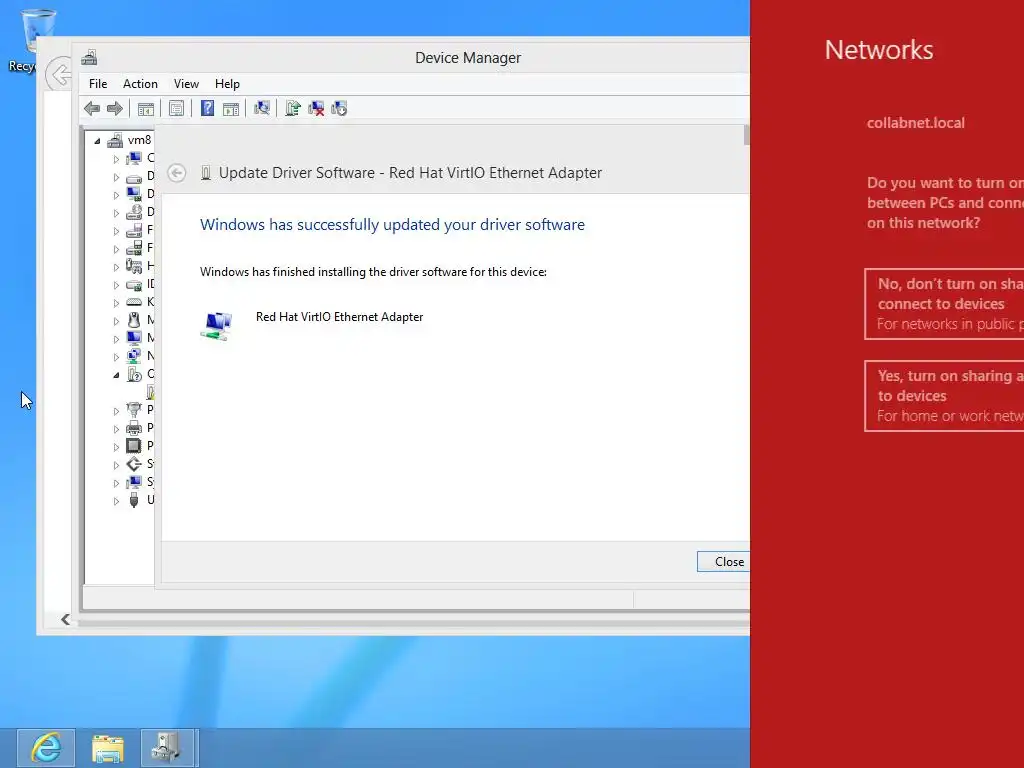This screenshot has height=768, width=1024.
Task: Select the Network adapters category icon
Action: pos(134,356)
